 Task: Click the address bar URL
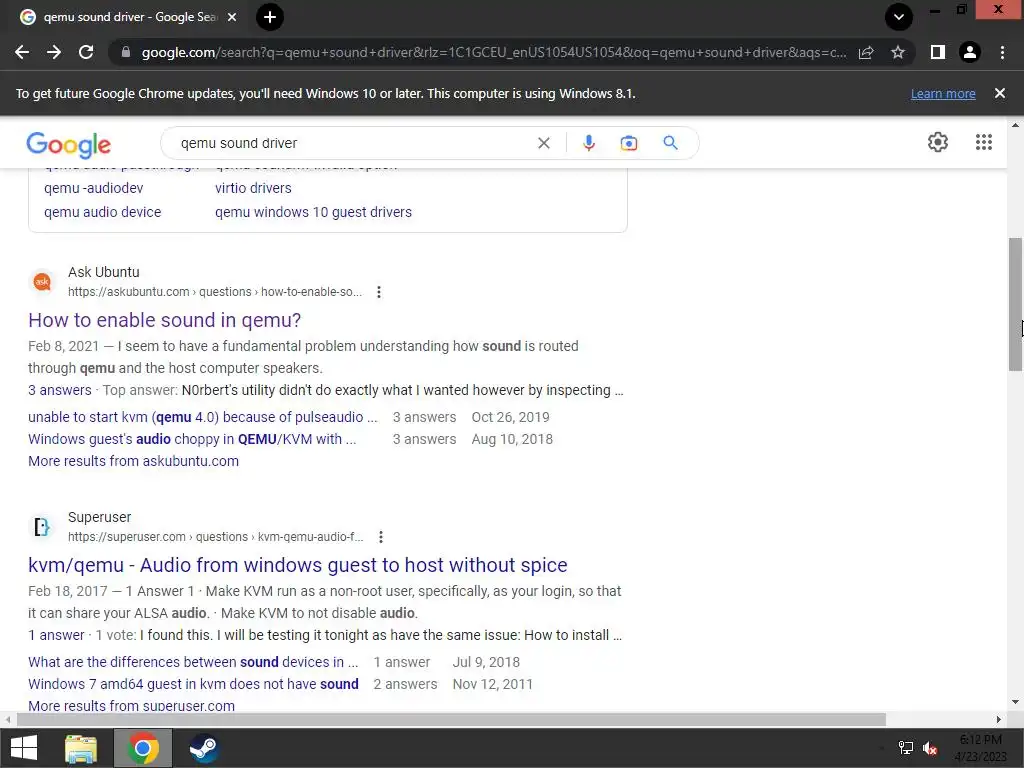(494, 52)
